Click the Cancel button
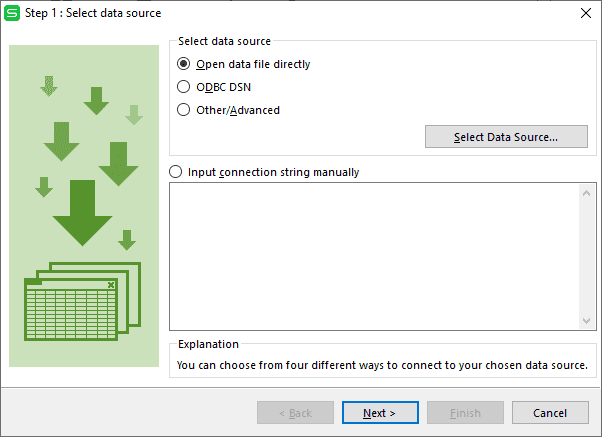 click(x=550, y=413)
